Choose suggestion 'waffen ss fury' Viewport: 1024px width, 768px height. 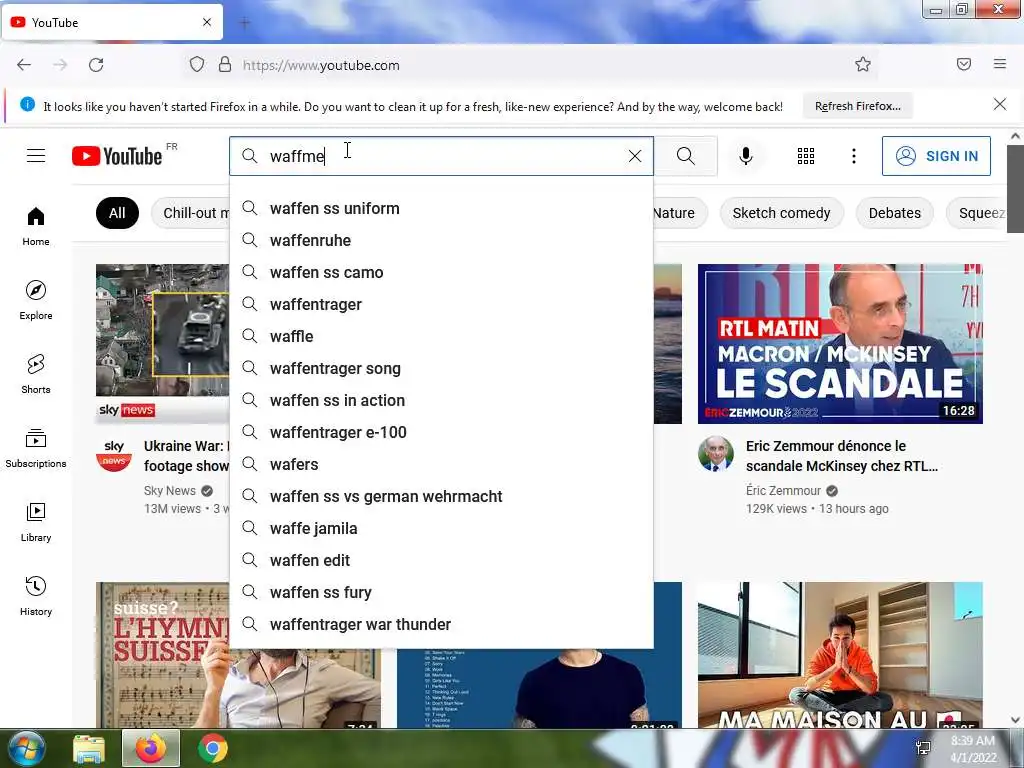[441, 592]
